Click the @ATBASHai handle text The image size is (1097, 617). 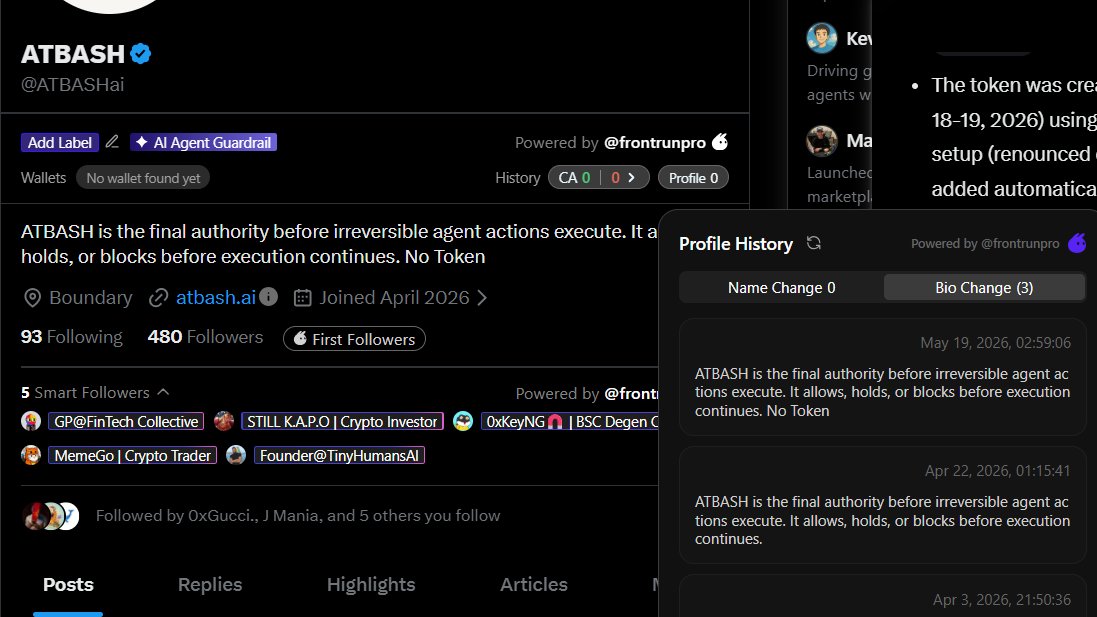pyautogui.click(x=73, y=85)
